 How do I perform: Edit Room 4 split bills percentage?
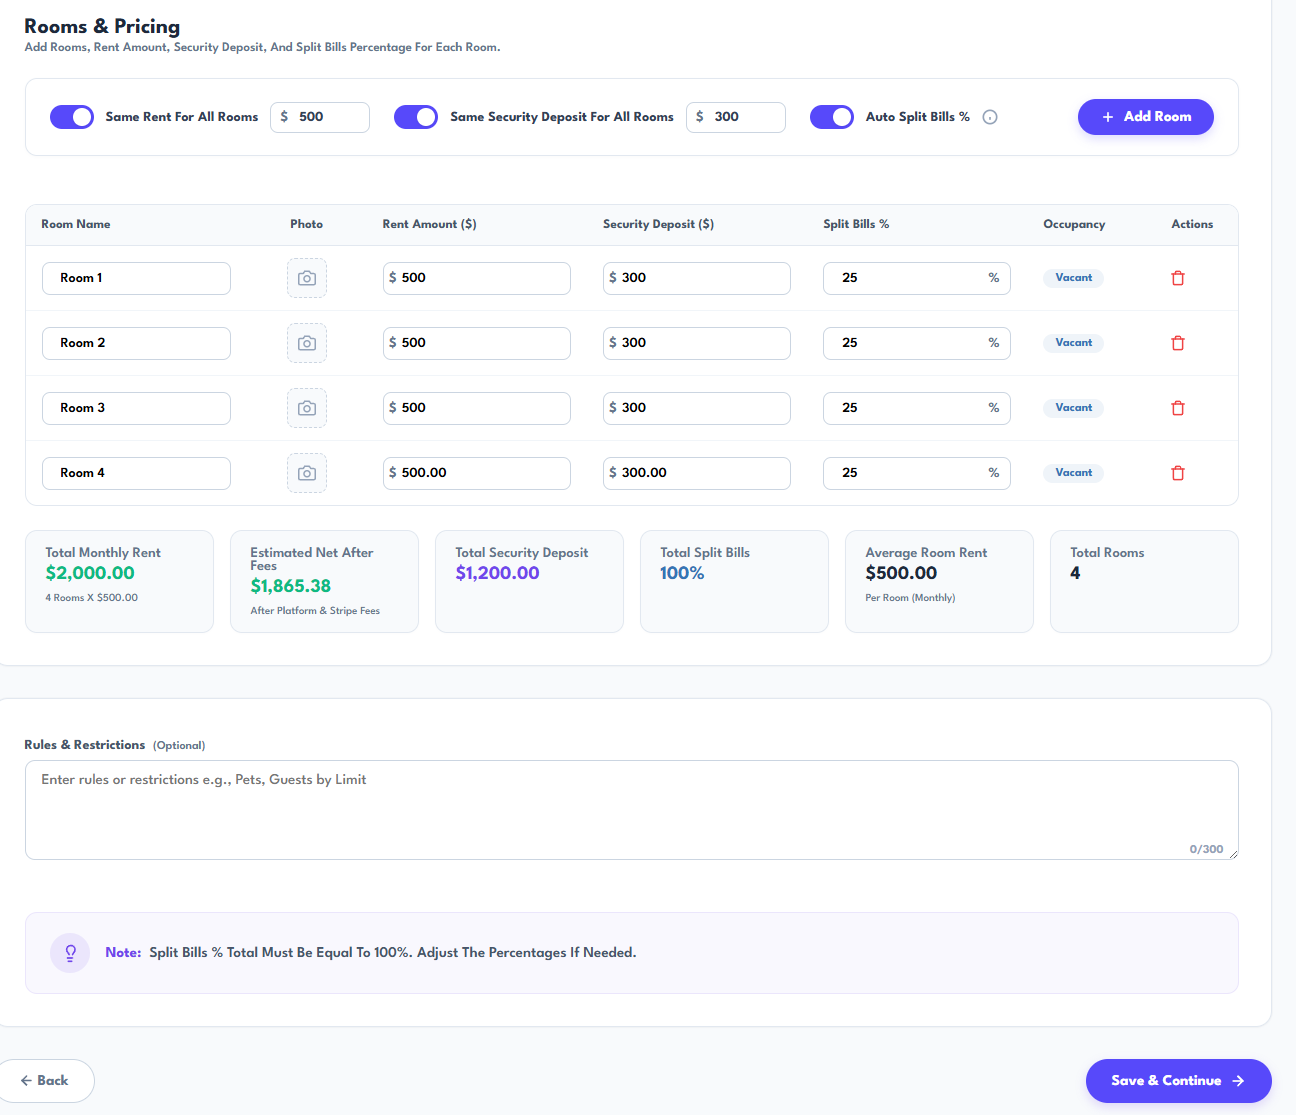point(917,473)
